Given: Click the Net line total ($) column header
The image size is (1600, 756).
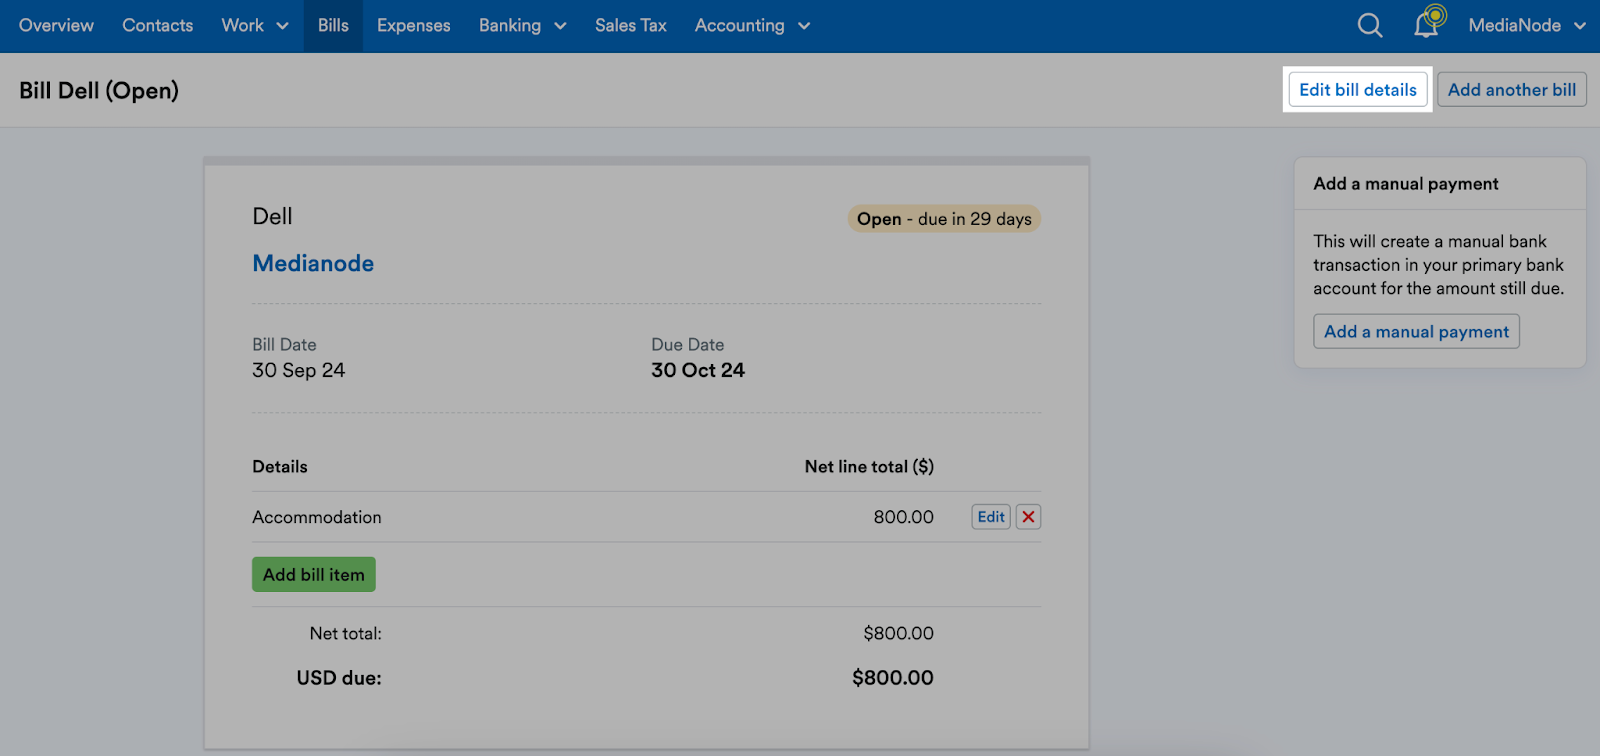Looking at the screenshot, I should pyautogui.click(x=869, y=467).
